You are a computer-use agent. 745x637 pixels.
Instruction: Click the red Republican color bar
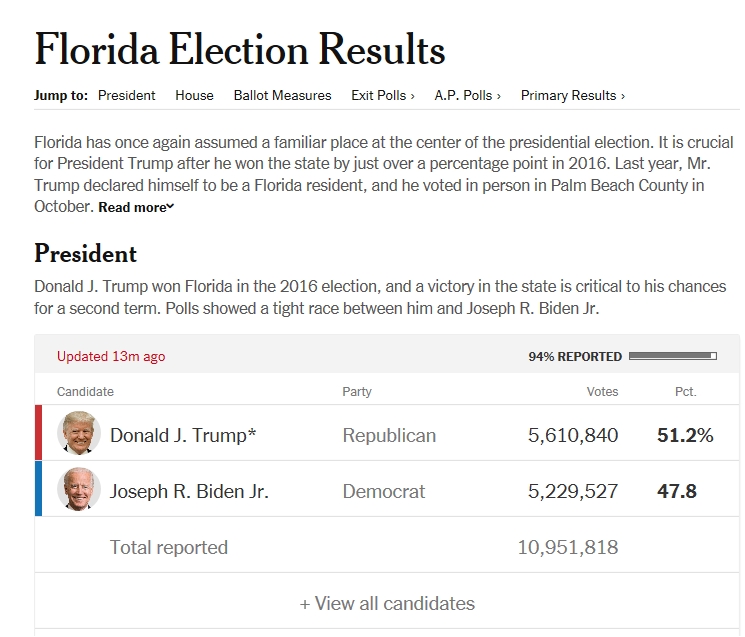point(39,433)
